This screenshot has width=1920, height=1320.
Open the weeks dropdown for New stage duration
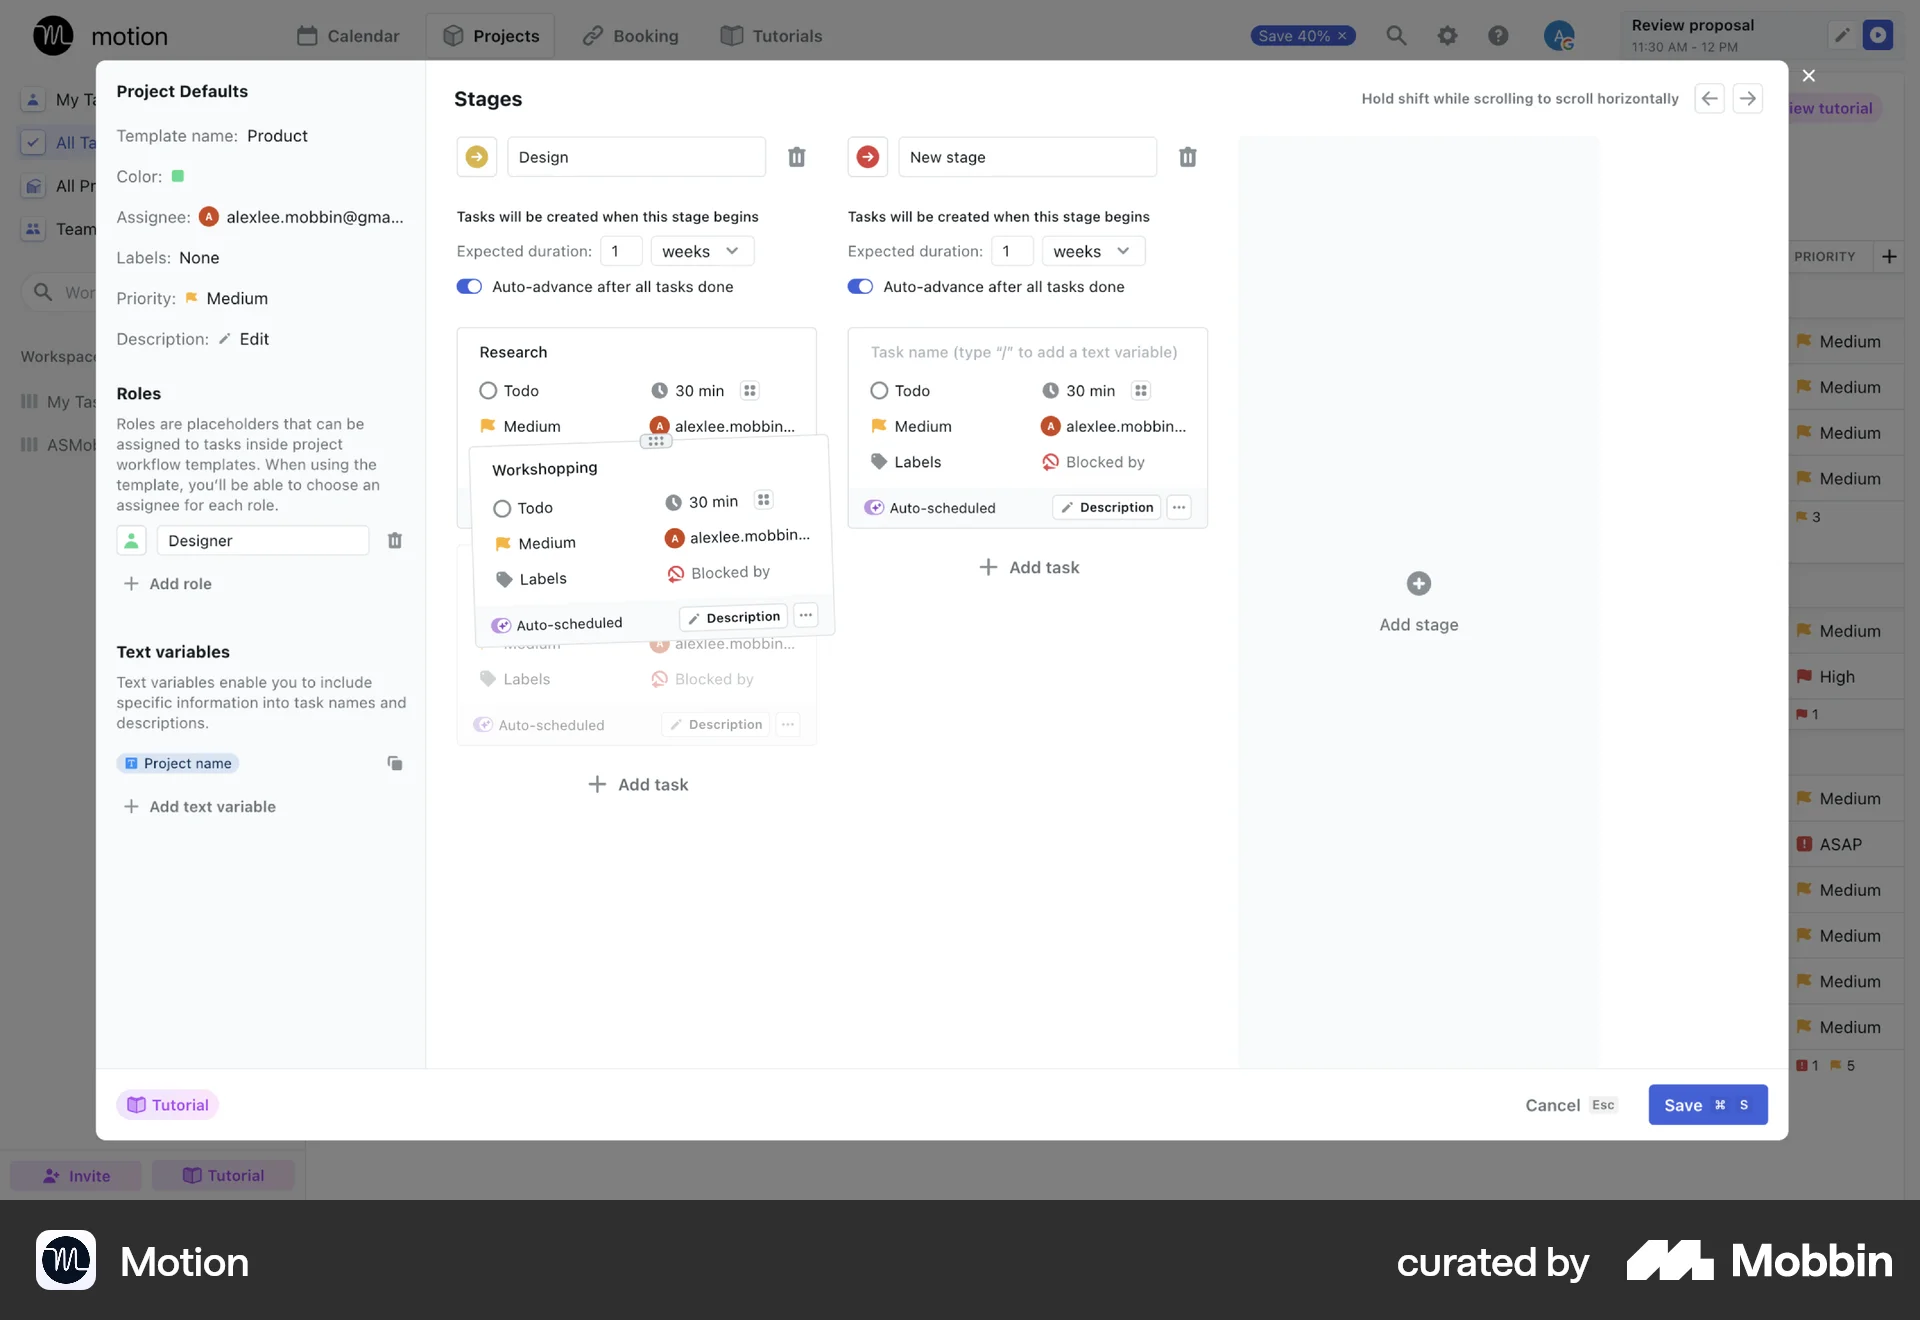1092,251
